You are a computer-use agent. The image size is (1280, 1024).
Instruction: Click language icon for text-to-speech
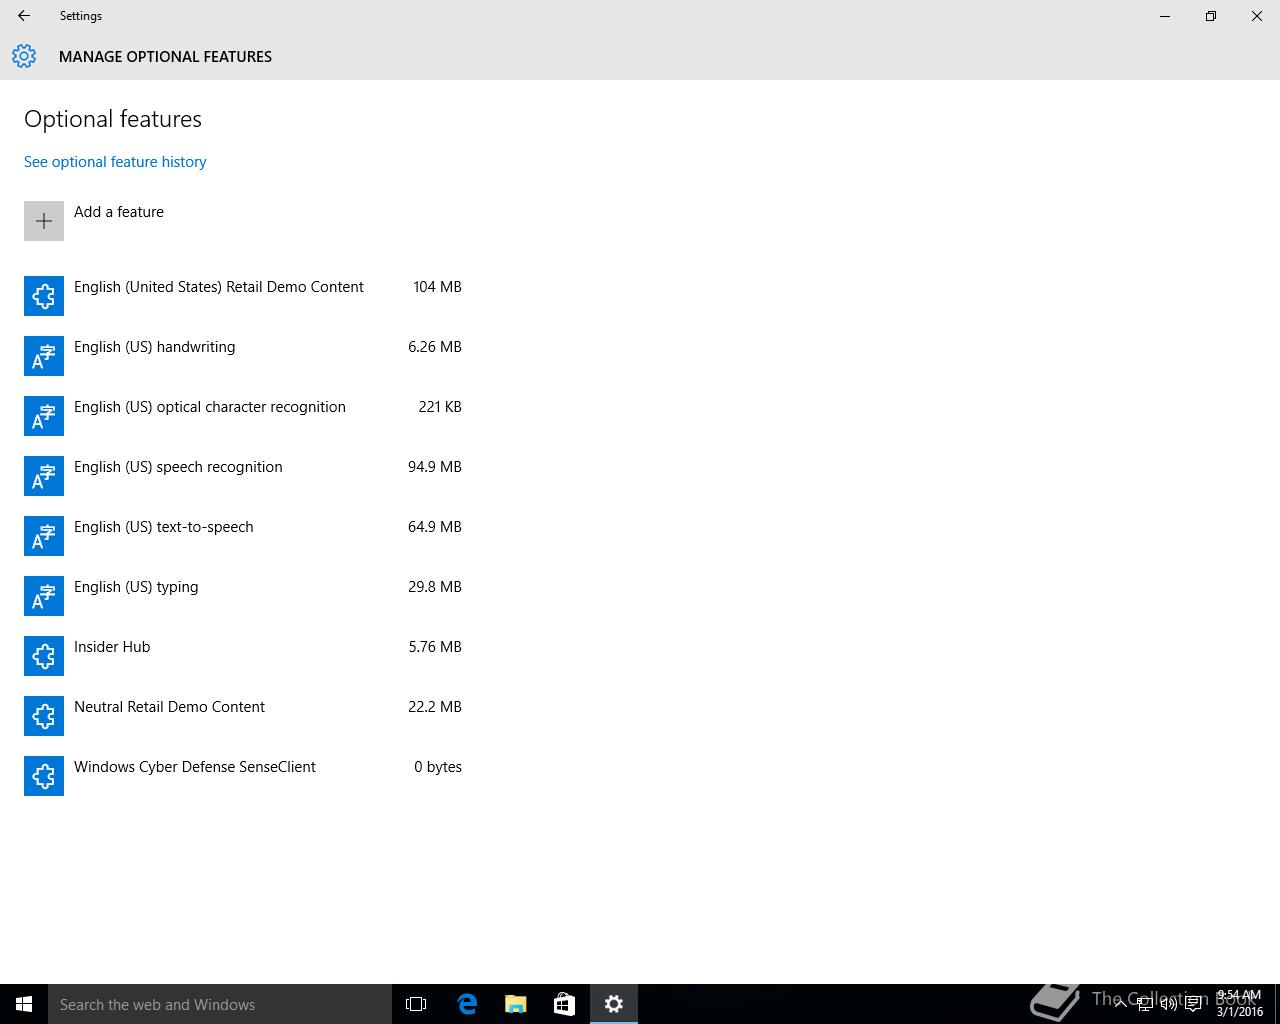[44, 536]
